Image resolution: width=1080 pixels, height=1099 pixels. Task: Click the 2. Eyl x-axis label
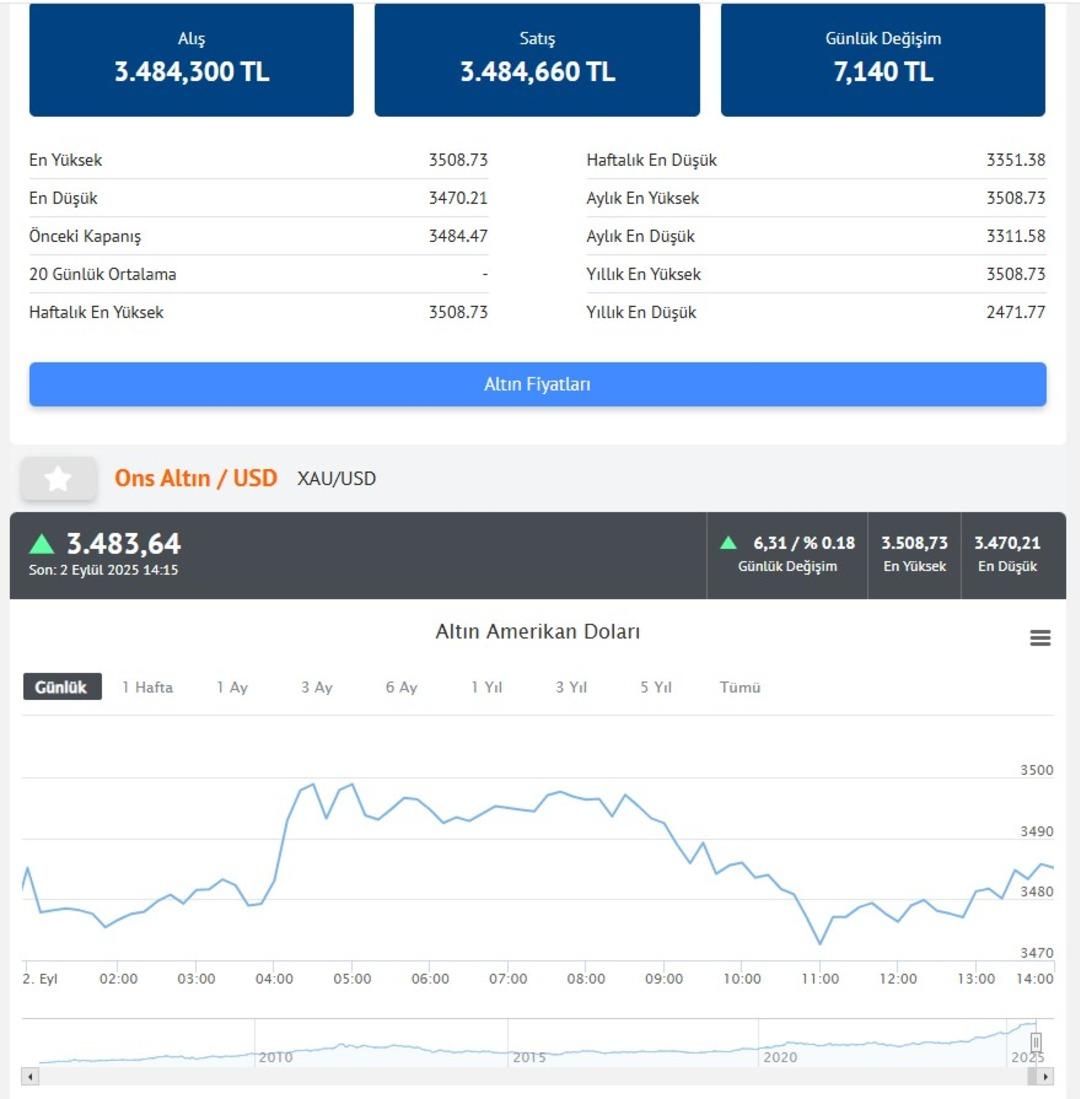pyautogui.click(x=40, y=978)
